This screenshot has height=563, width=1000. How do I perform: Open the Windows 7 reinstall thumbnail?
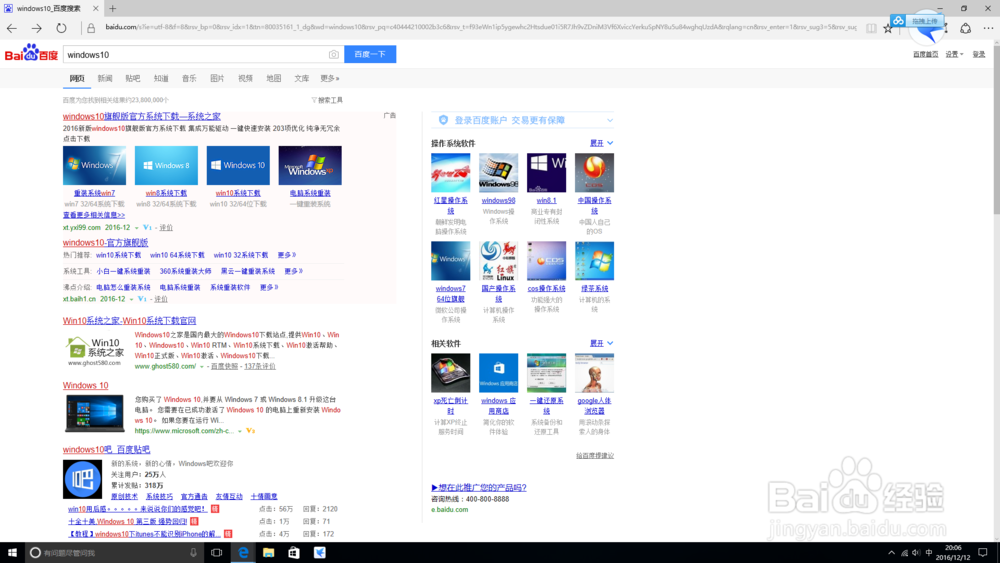tap(94, 165)
